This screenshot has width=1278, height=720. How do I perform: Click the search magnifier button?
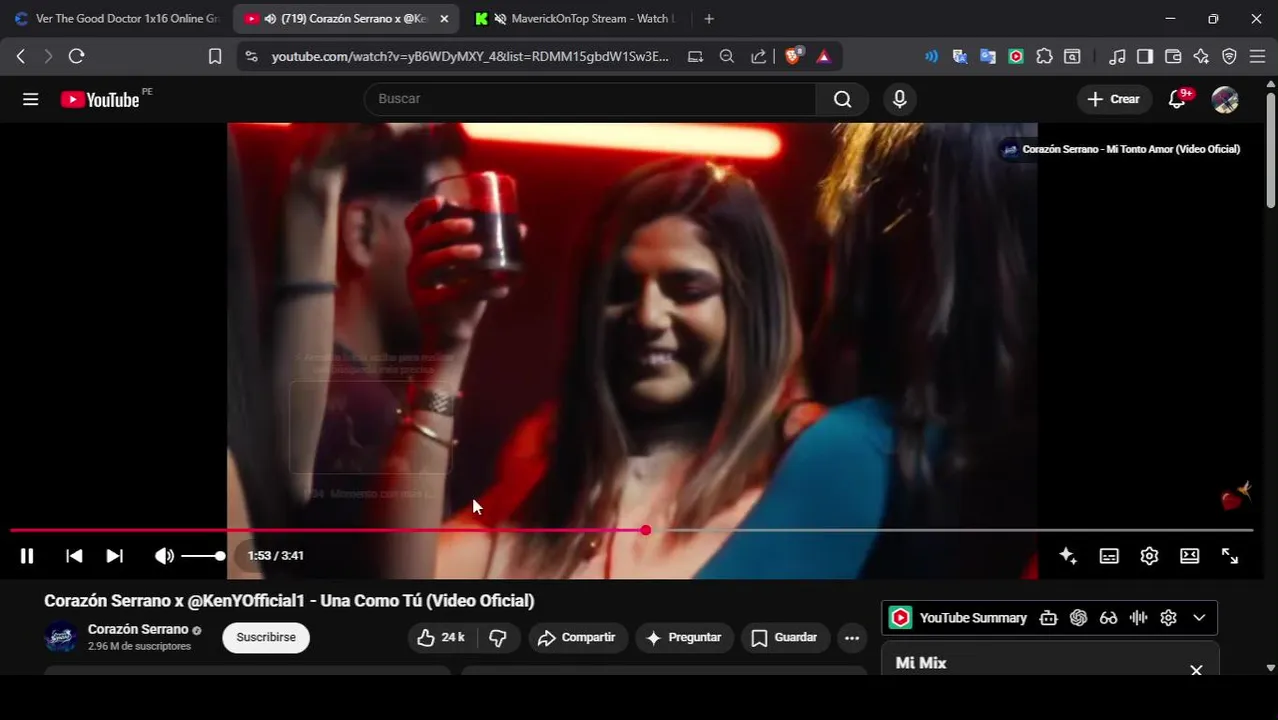click(x=843, y=99)
